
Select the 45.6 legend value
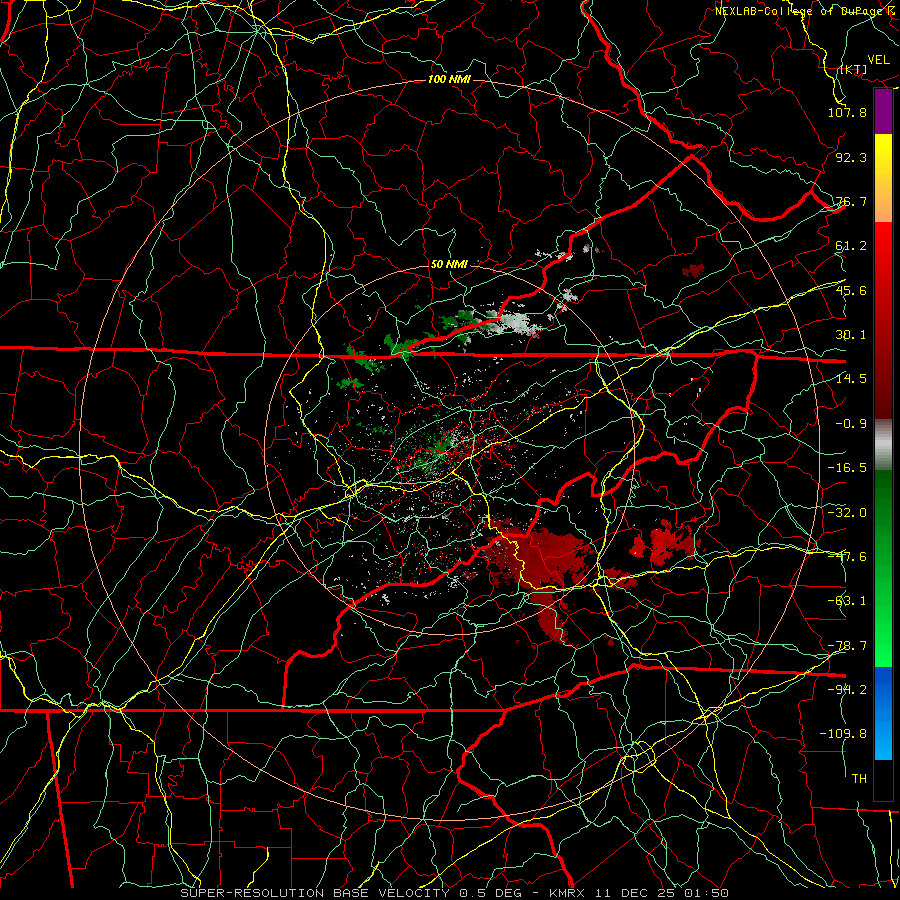pos(851,290)
